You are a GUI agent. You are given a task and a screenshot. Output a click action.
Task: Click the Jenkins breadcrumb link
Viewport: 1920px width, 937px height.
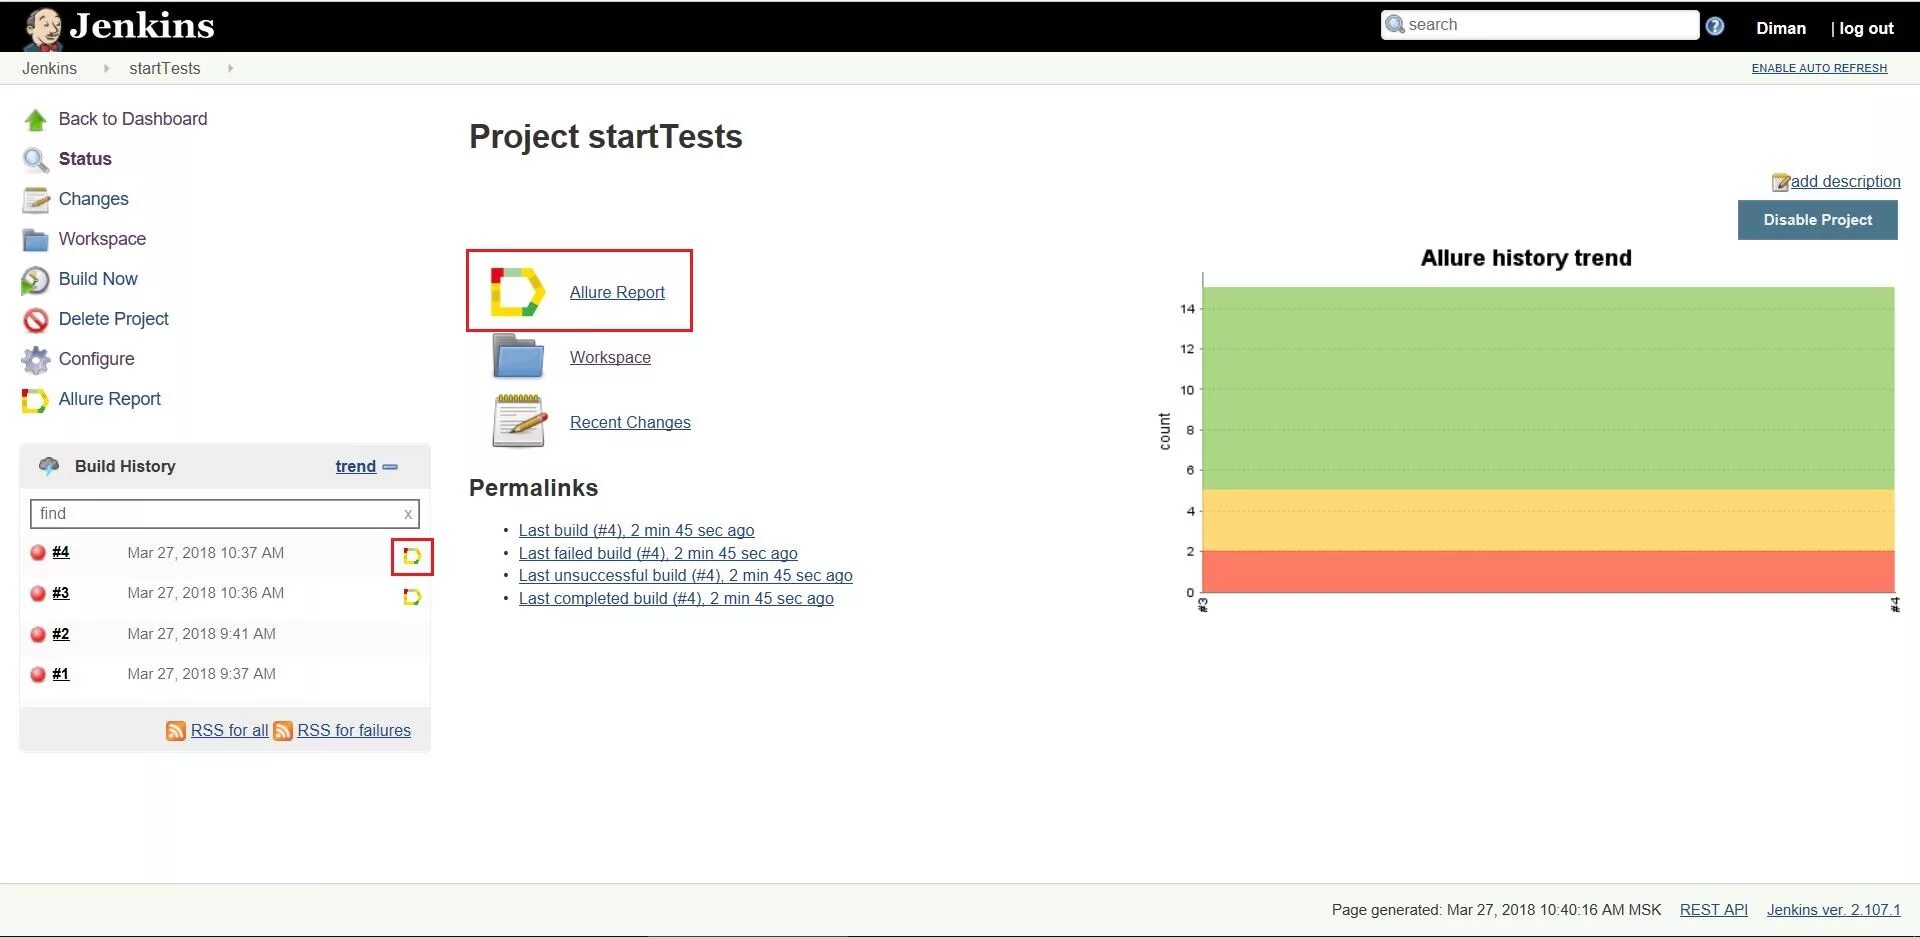click(49, 68)
